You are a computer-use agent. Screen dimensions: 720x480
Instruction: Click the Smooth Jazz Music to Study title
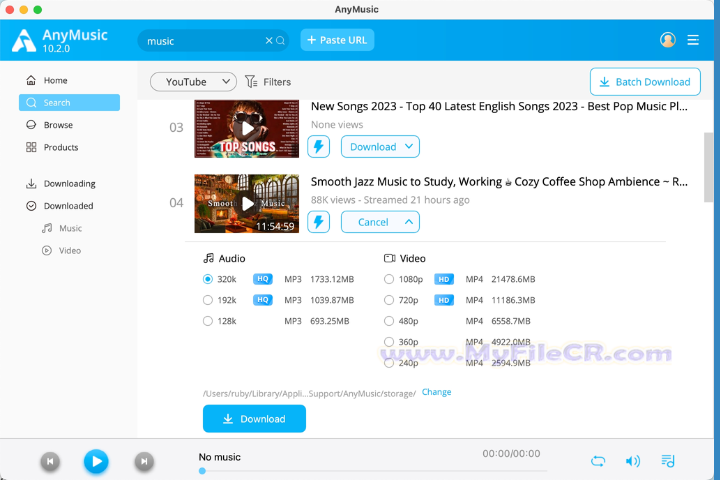point(499,181)
